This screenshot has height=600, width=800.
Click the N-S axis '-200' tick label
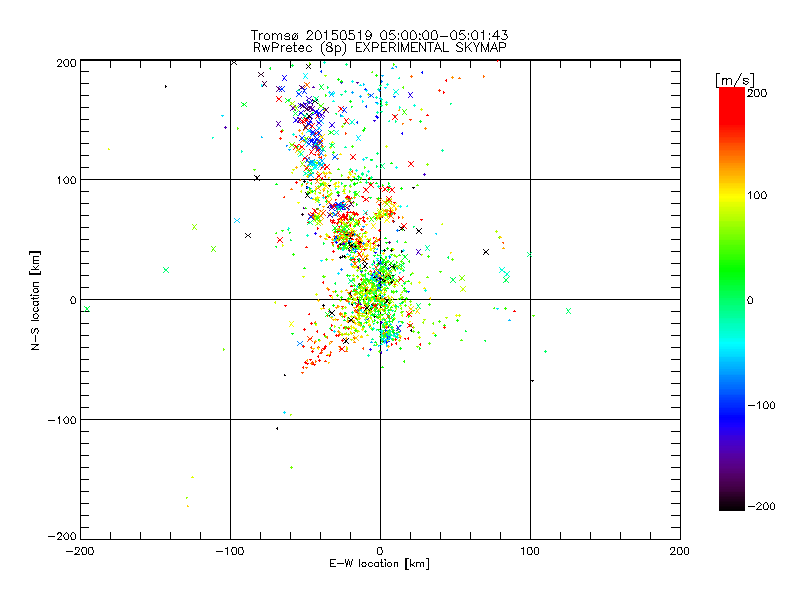(62, 536)
